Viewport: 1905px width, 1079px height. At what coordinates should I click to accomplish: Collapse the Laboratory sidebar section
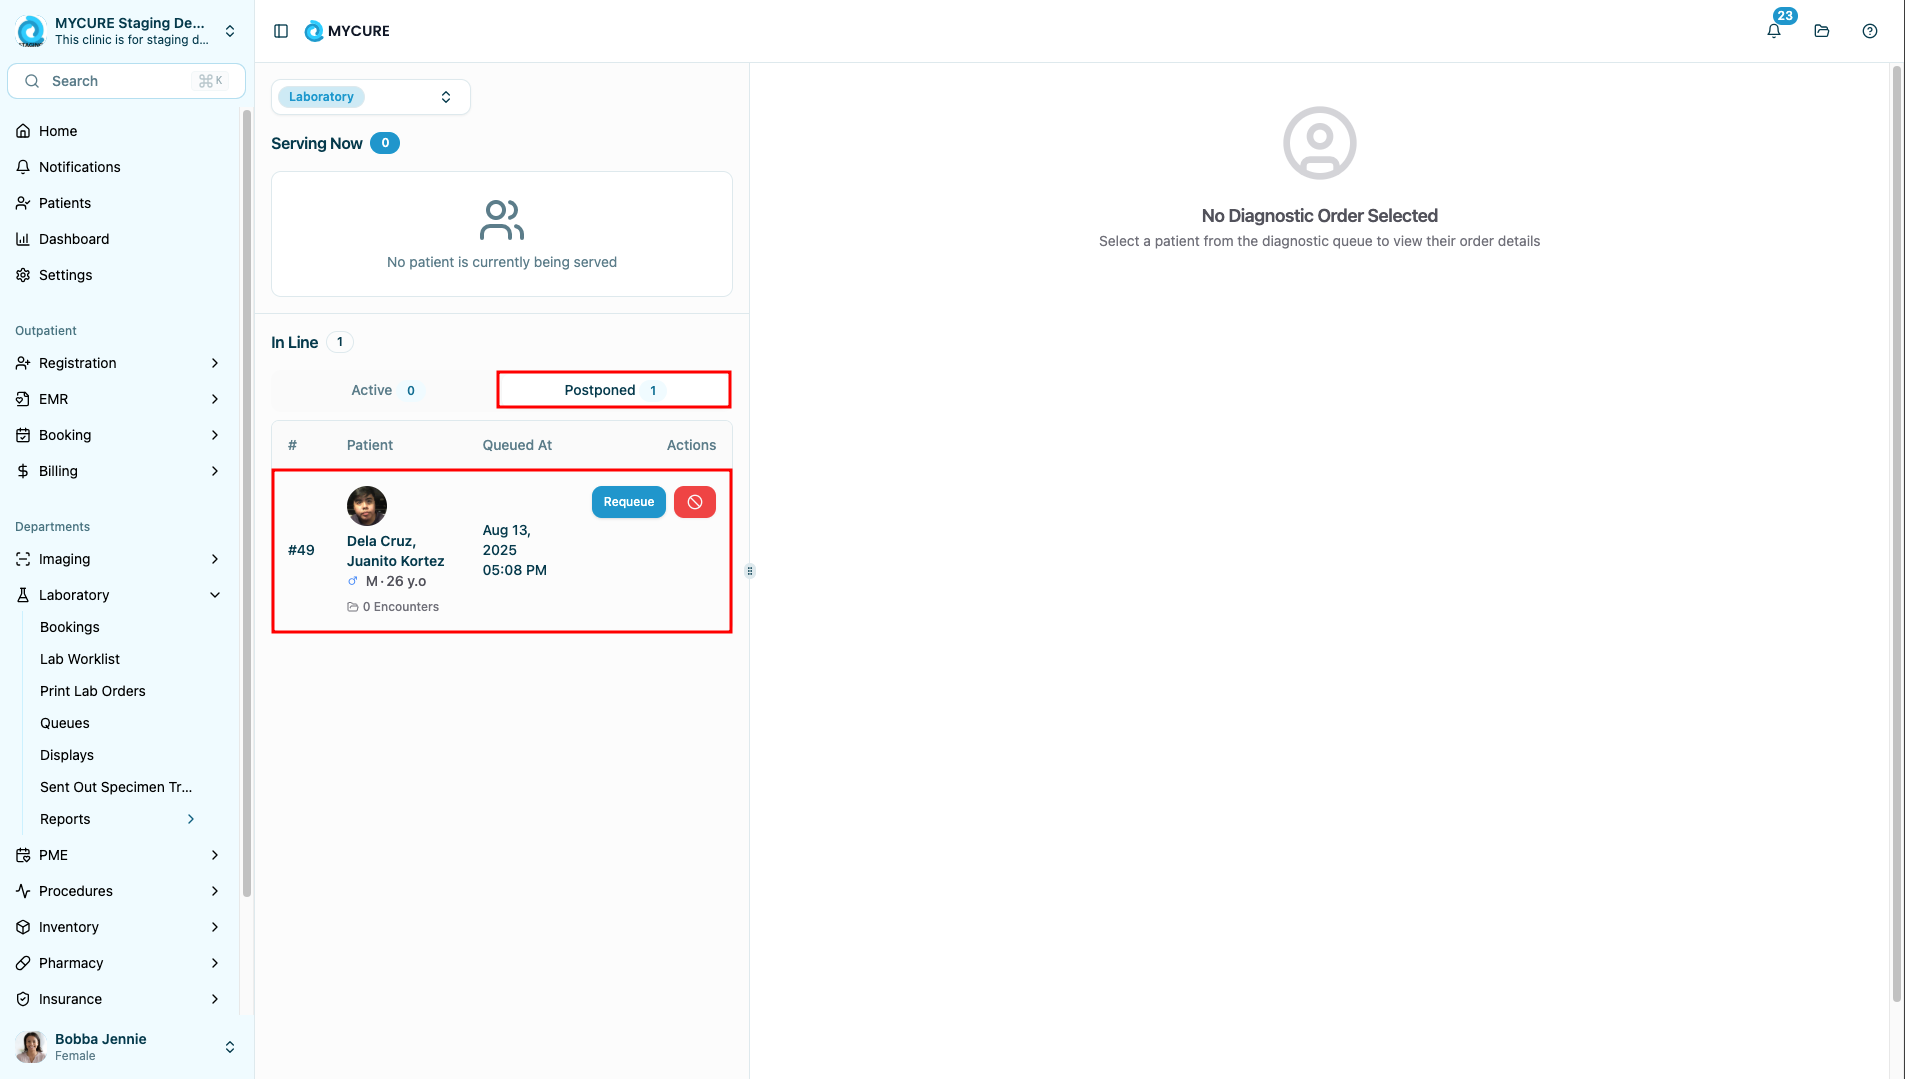click(x=215, y=595)
